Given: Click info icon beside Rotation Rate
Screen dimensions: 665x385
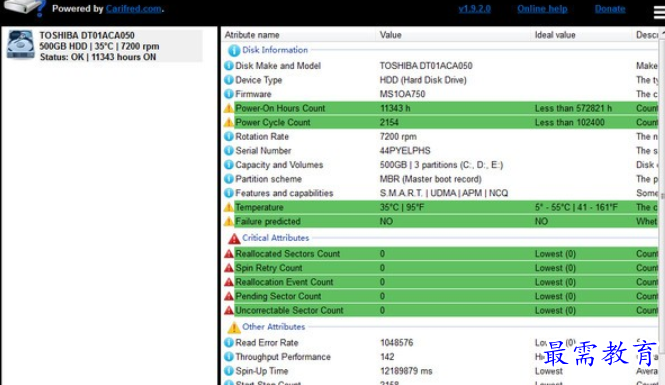Looking at the screenshot, I should click(229, 136).
